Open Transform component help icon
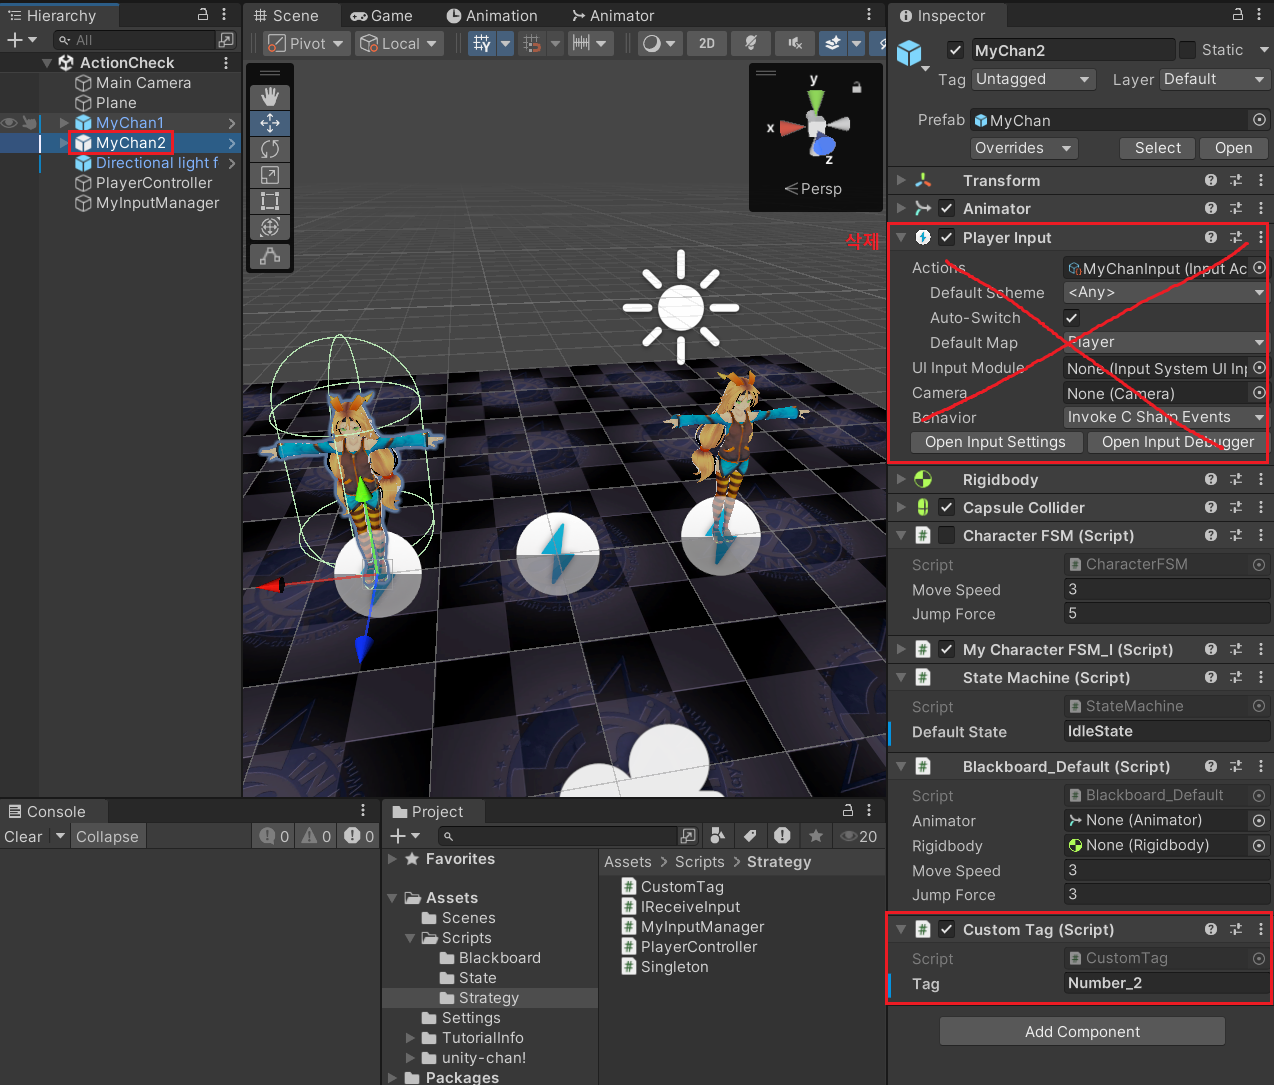 click(1211, 180)
